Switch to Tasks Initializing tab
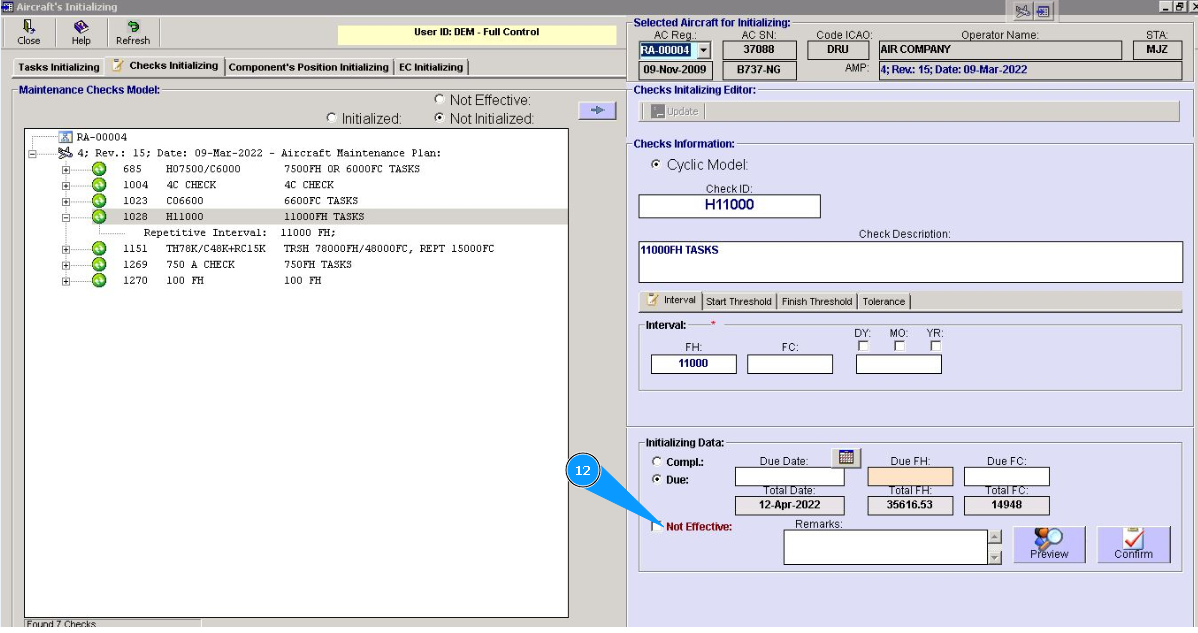Screen dimensions: 1198x633 (x=59, y=67)
